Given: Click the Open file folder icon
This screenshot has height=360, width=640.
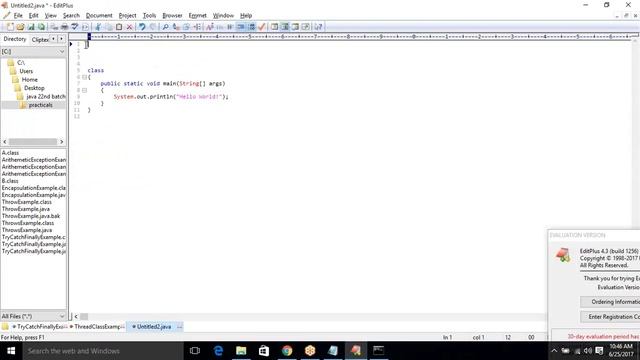Looking at the screenshot, I should pos(20,27).
